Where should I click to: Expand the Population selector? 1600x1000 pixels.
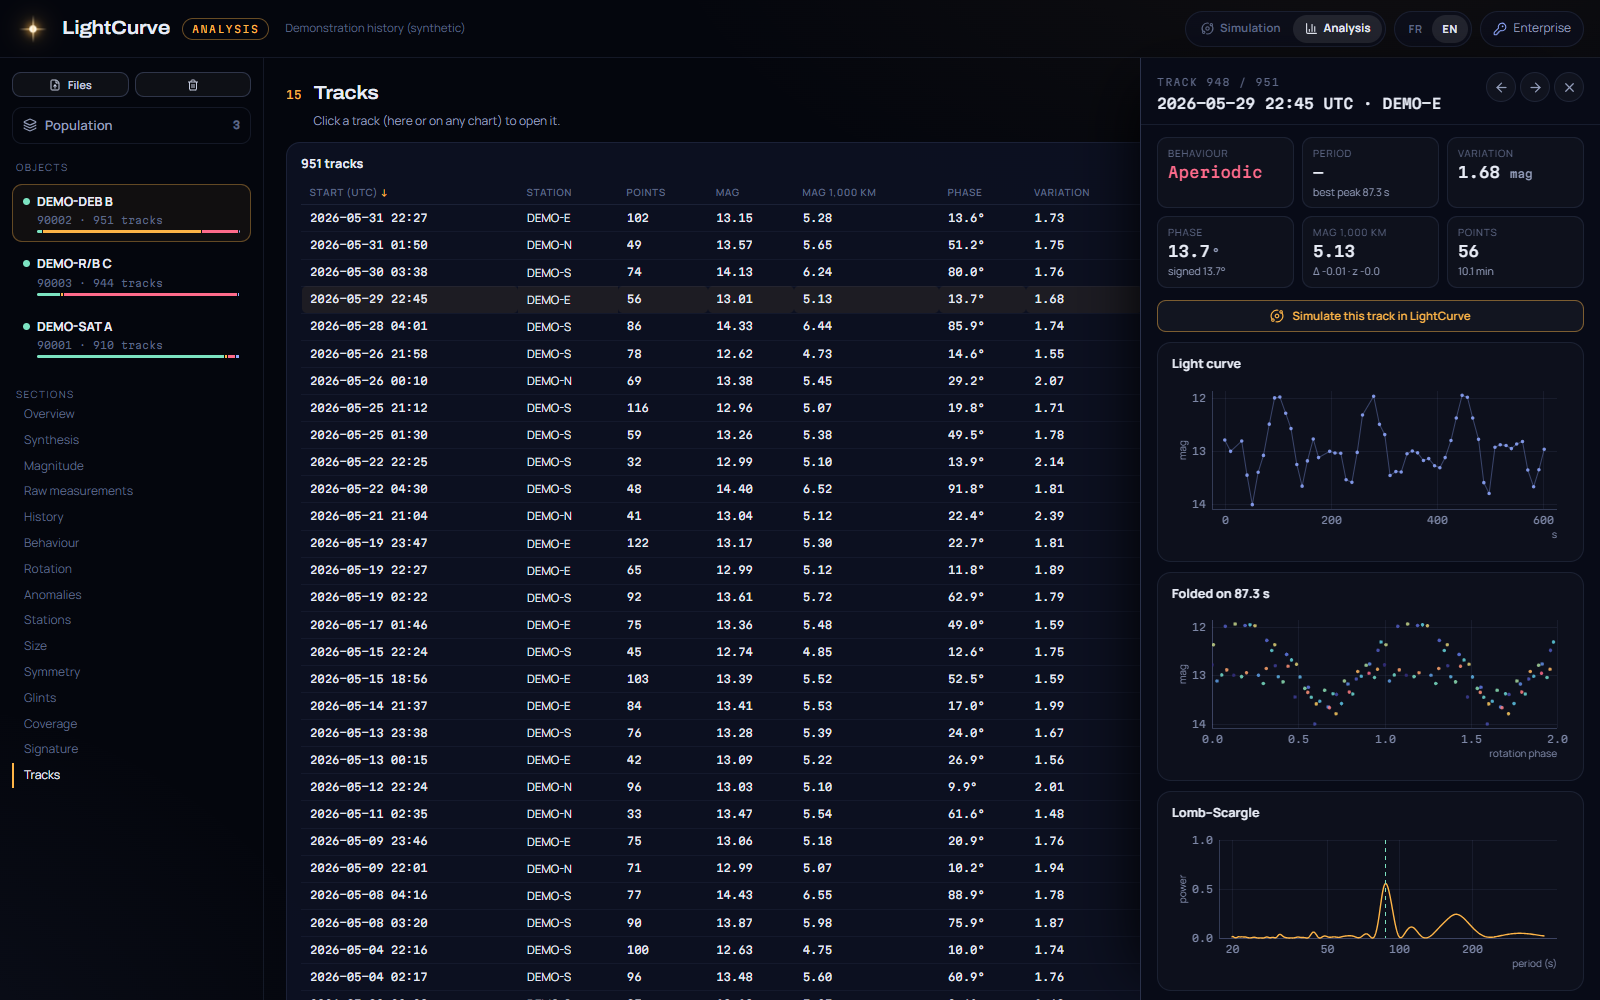point(131,125)
